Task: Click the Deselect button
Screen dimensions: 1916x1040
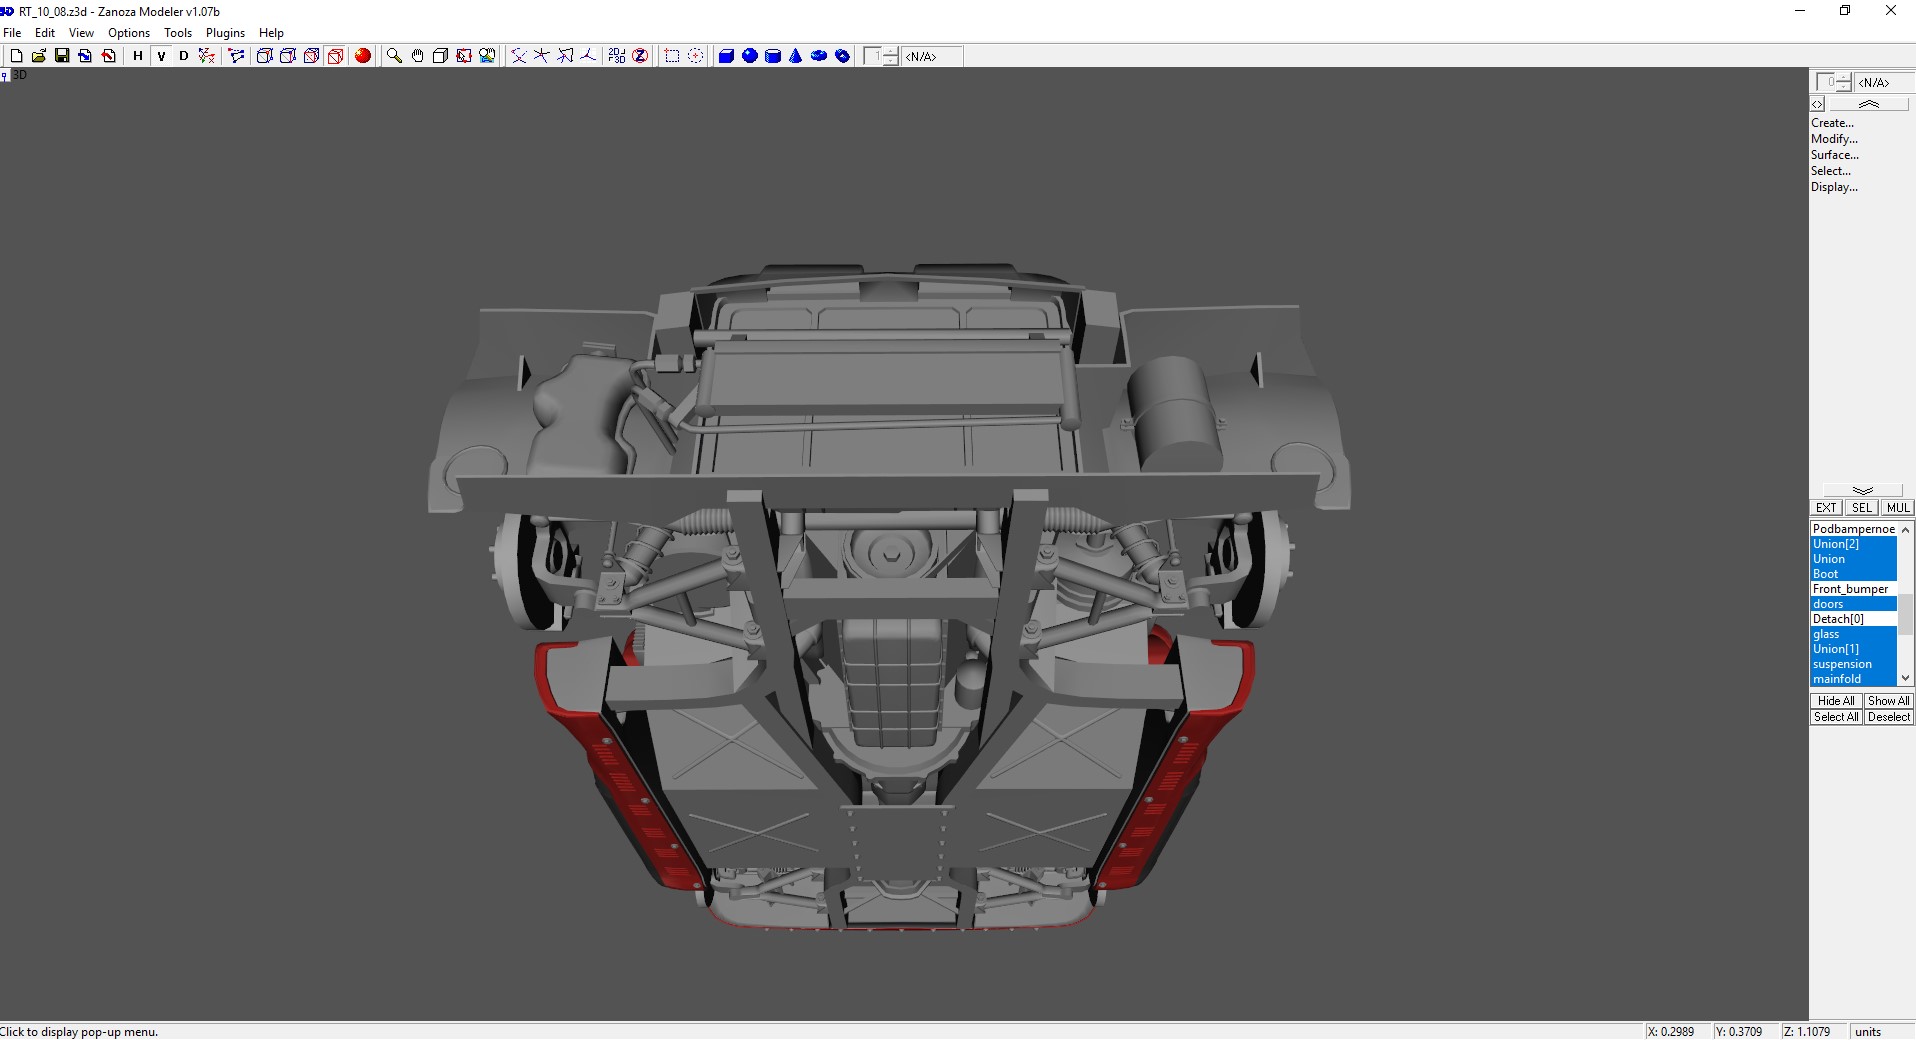Action: 1889,716
